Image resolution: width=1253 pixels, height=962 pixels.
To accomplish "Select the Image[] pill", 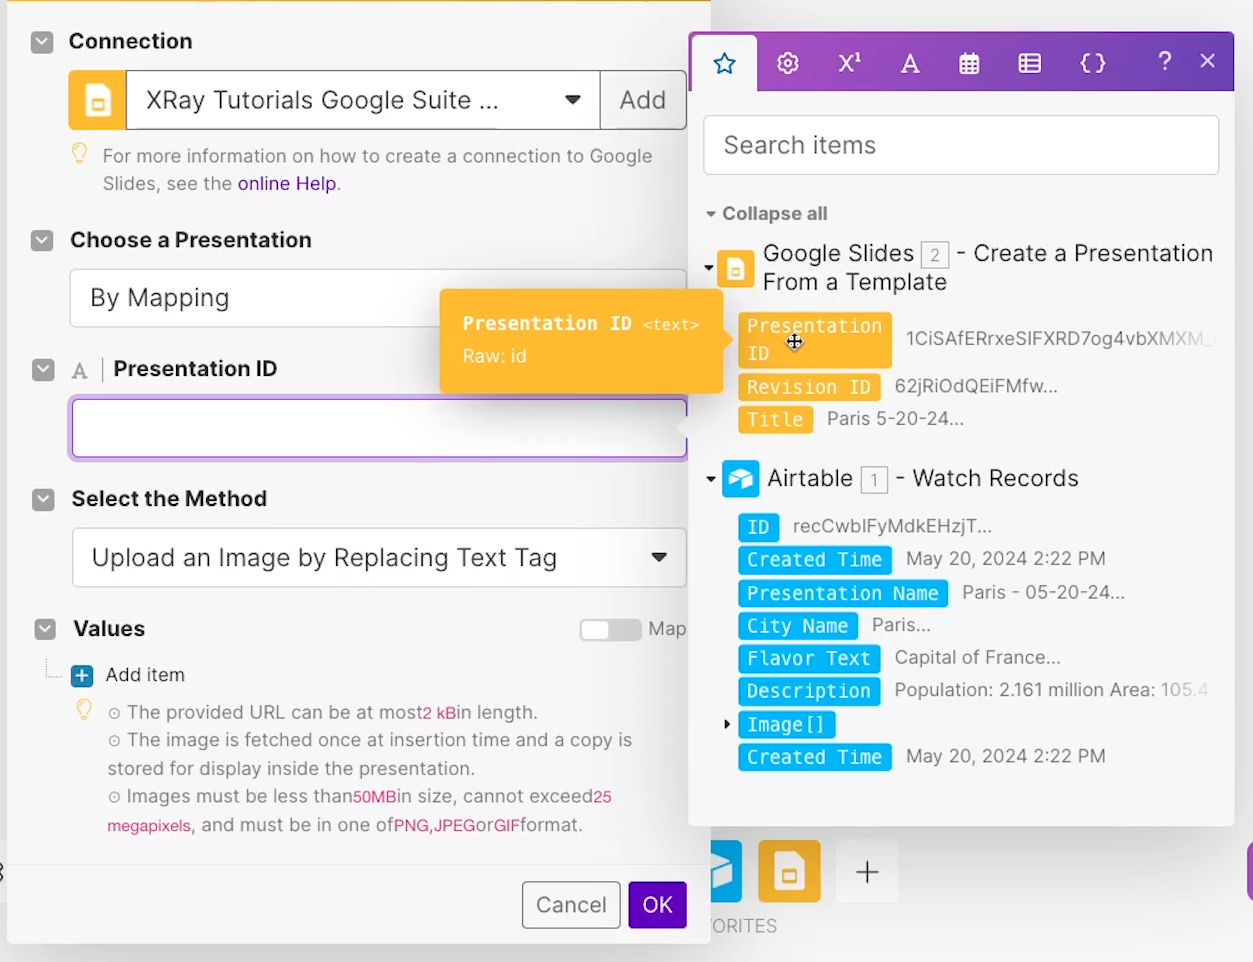I will 786,725.
